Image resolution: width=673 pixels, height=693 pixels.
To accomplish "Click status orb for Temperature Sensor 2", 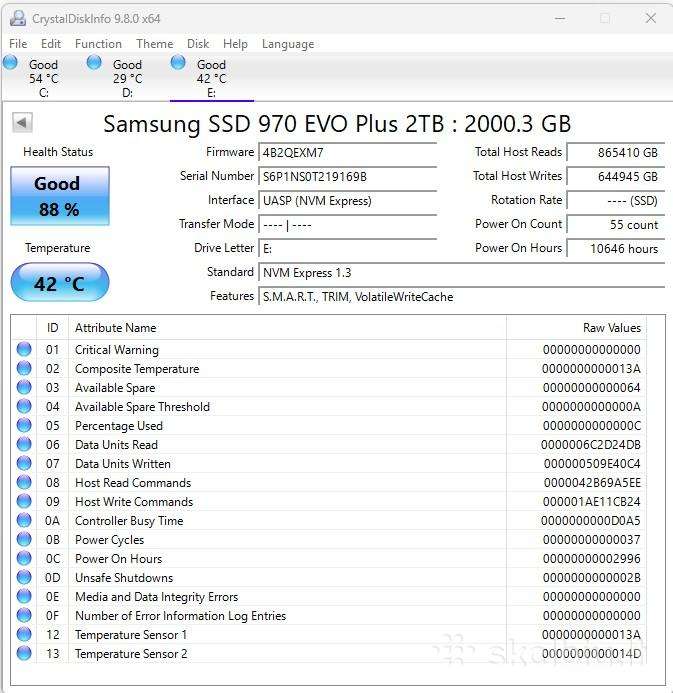I will point(24,653).
